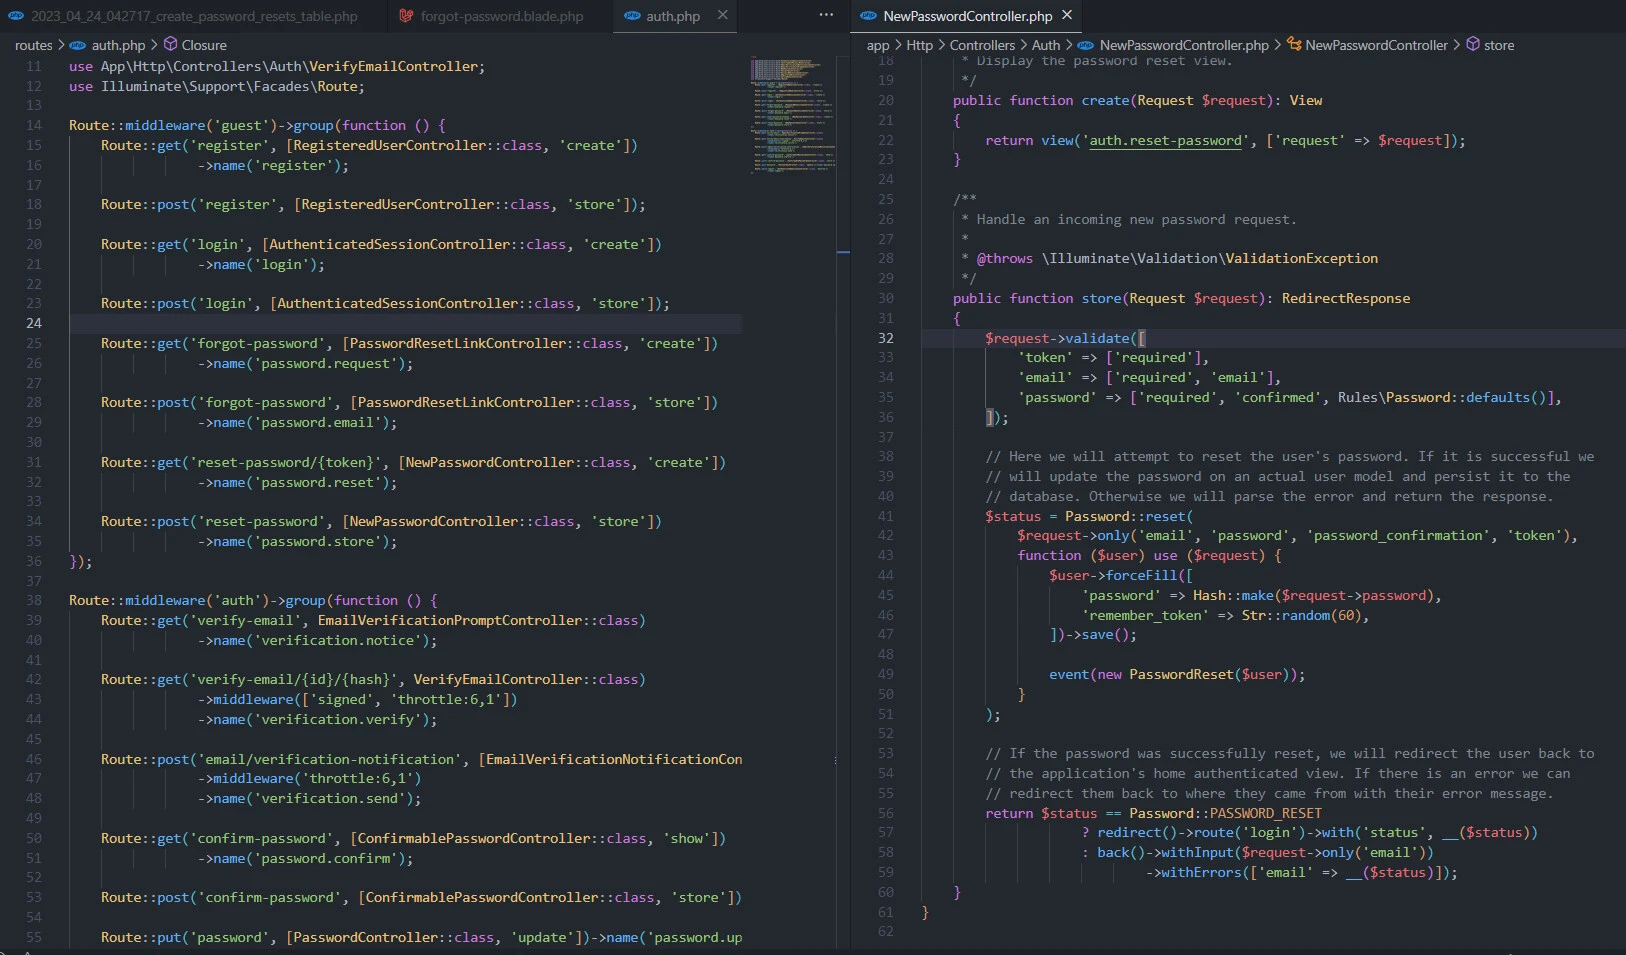The height and width of the screenshot is (955, 1626).
Task: Close the auth.php tab
Action: 723,16
